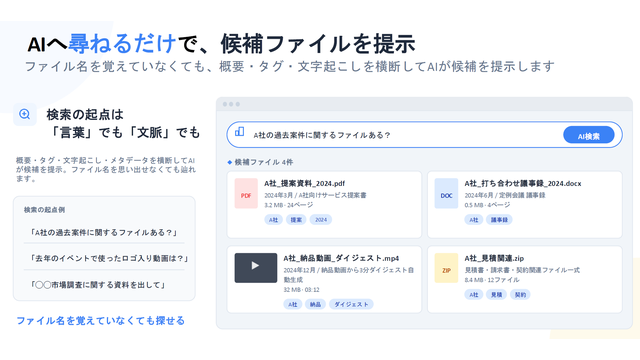Click the 提案 tag on the PDF card
The height and width of the screenshot is (360, 640).
pos(296,220)
